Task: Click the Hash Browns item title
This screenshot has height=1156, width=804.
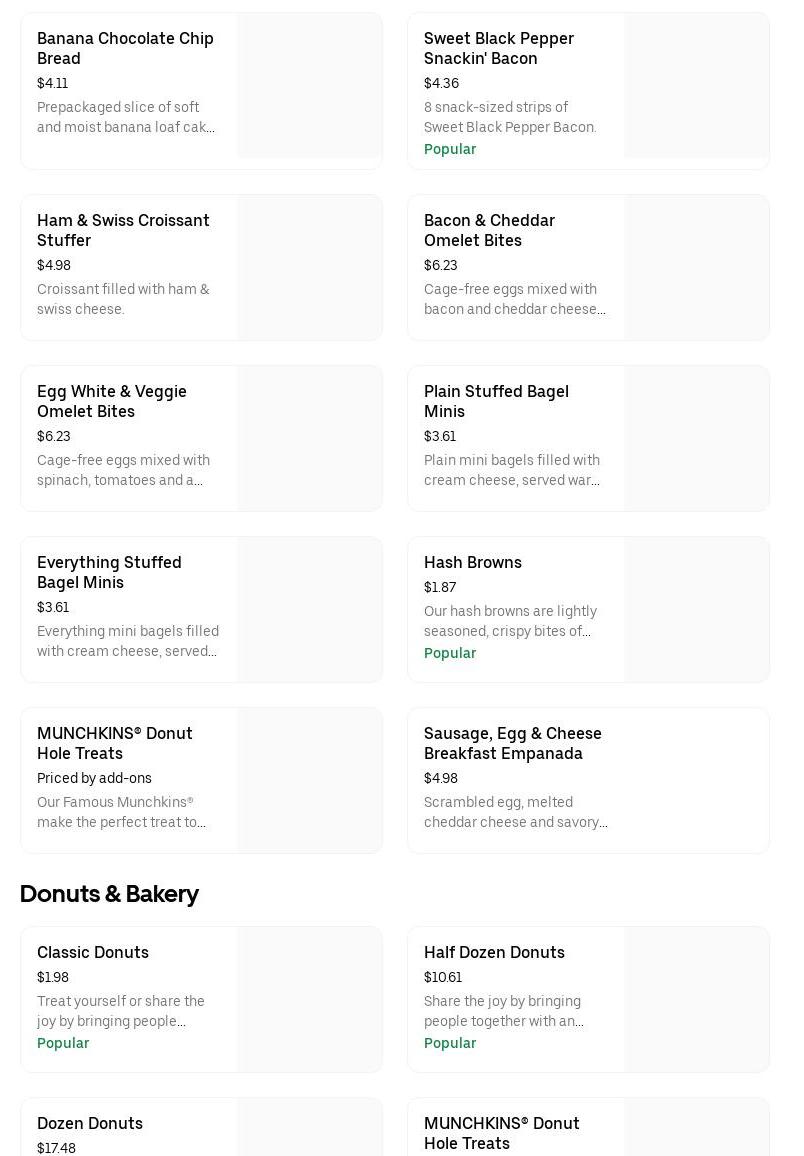Action: pyautogui.click(x=473, y=562)
